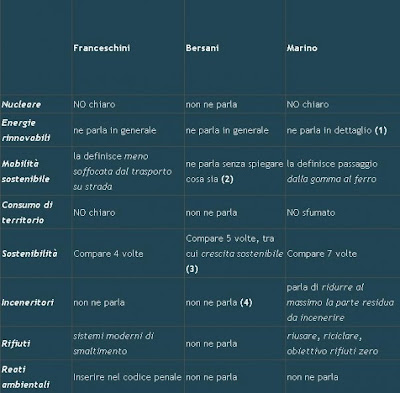Image resolution: width=400 pixels, height=393 pixels.
Task: Click the 'NO sfumato' cell
Action: pos(311,212)
